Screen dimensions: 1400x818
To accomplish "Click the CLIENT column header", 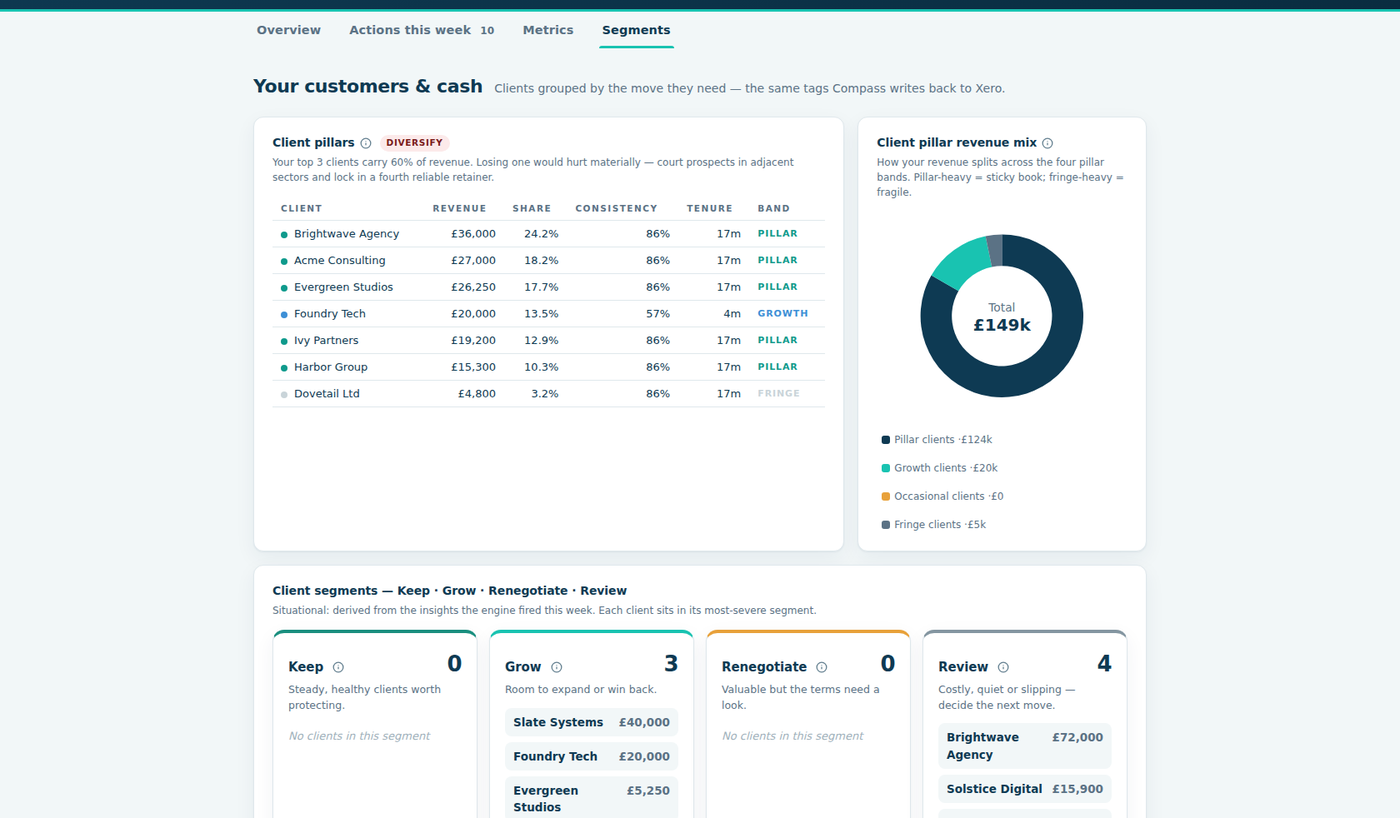I will point(302,209).
